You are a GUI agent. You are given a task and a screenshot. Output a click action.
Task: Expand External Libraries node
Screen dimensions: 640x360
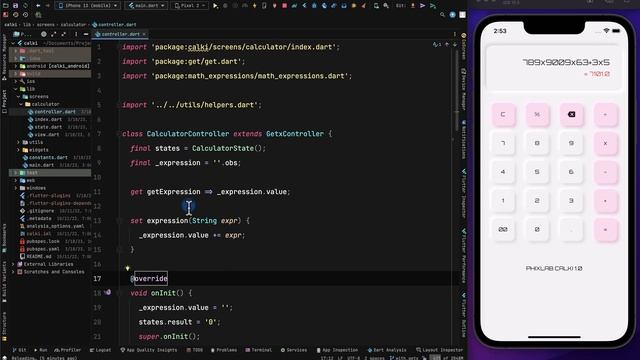point(13,264)
